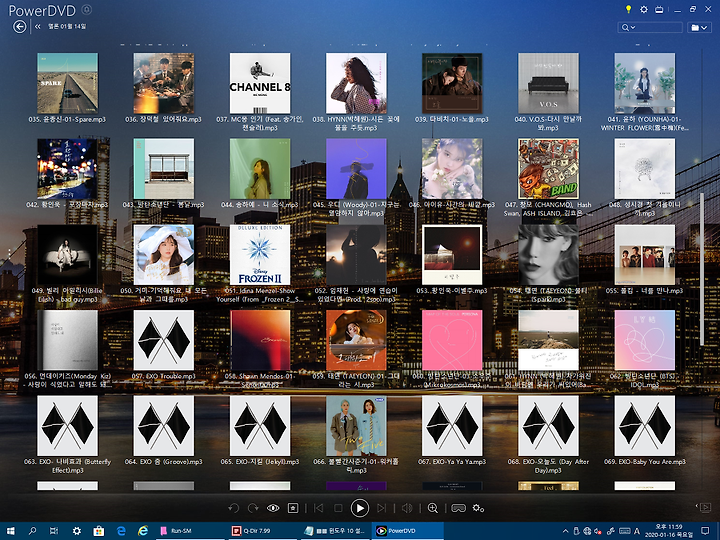The width and height of the screenshot is (720, 540).
Task: Select the 046 IU album cover
Action: coord(452,169)
